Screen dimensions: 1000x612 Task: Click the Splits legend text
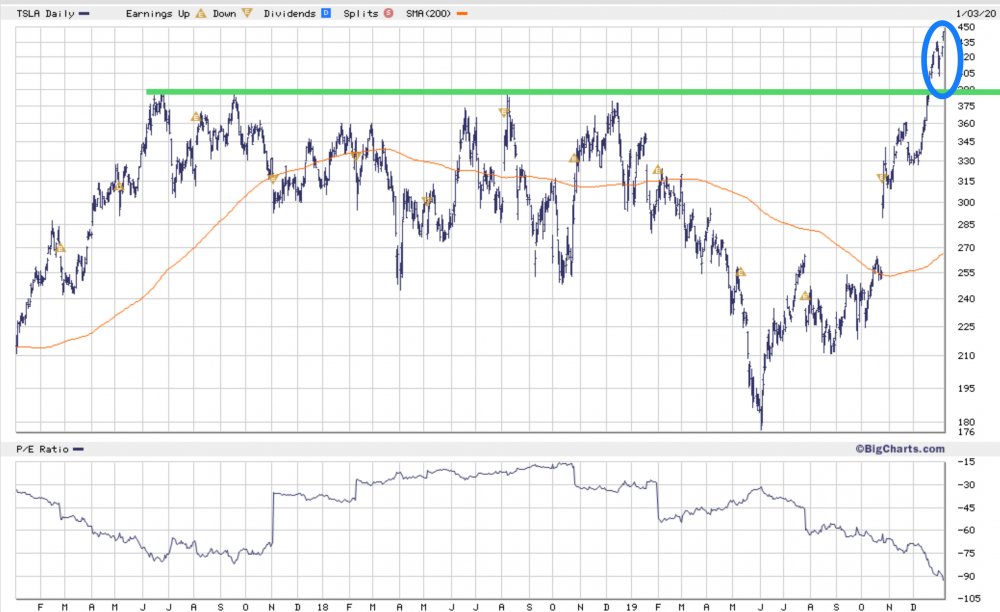pos(360,13)
